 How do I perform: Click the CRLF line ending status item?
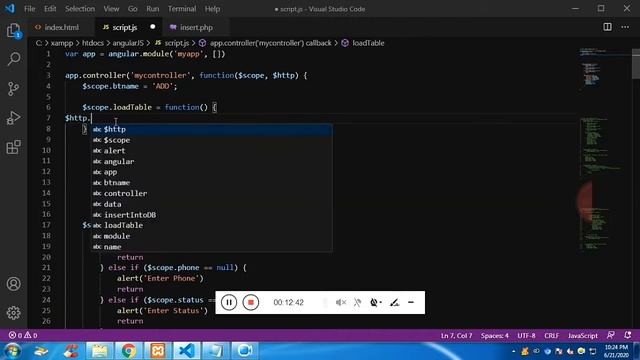click(551, 336)
